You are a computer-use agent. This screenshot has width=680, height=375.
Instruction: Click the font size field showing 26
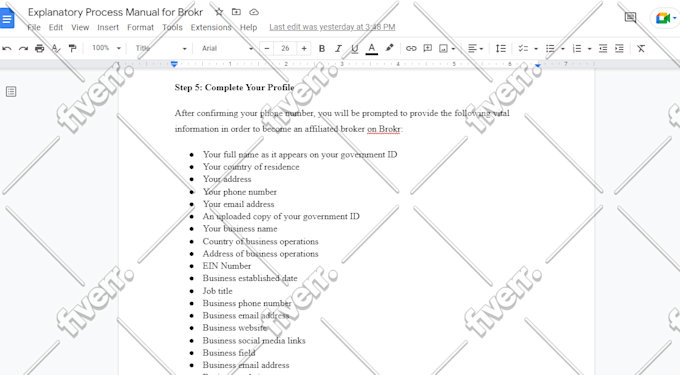coord(285,49)
